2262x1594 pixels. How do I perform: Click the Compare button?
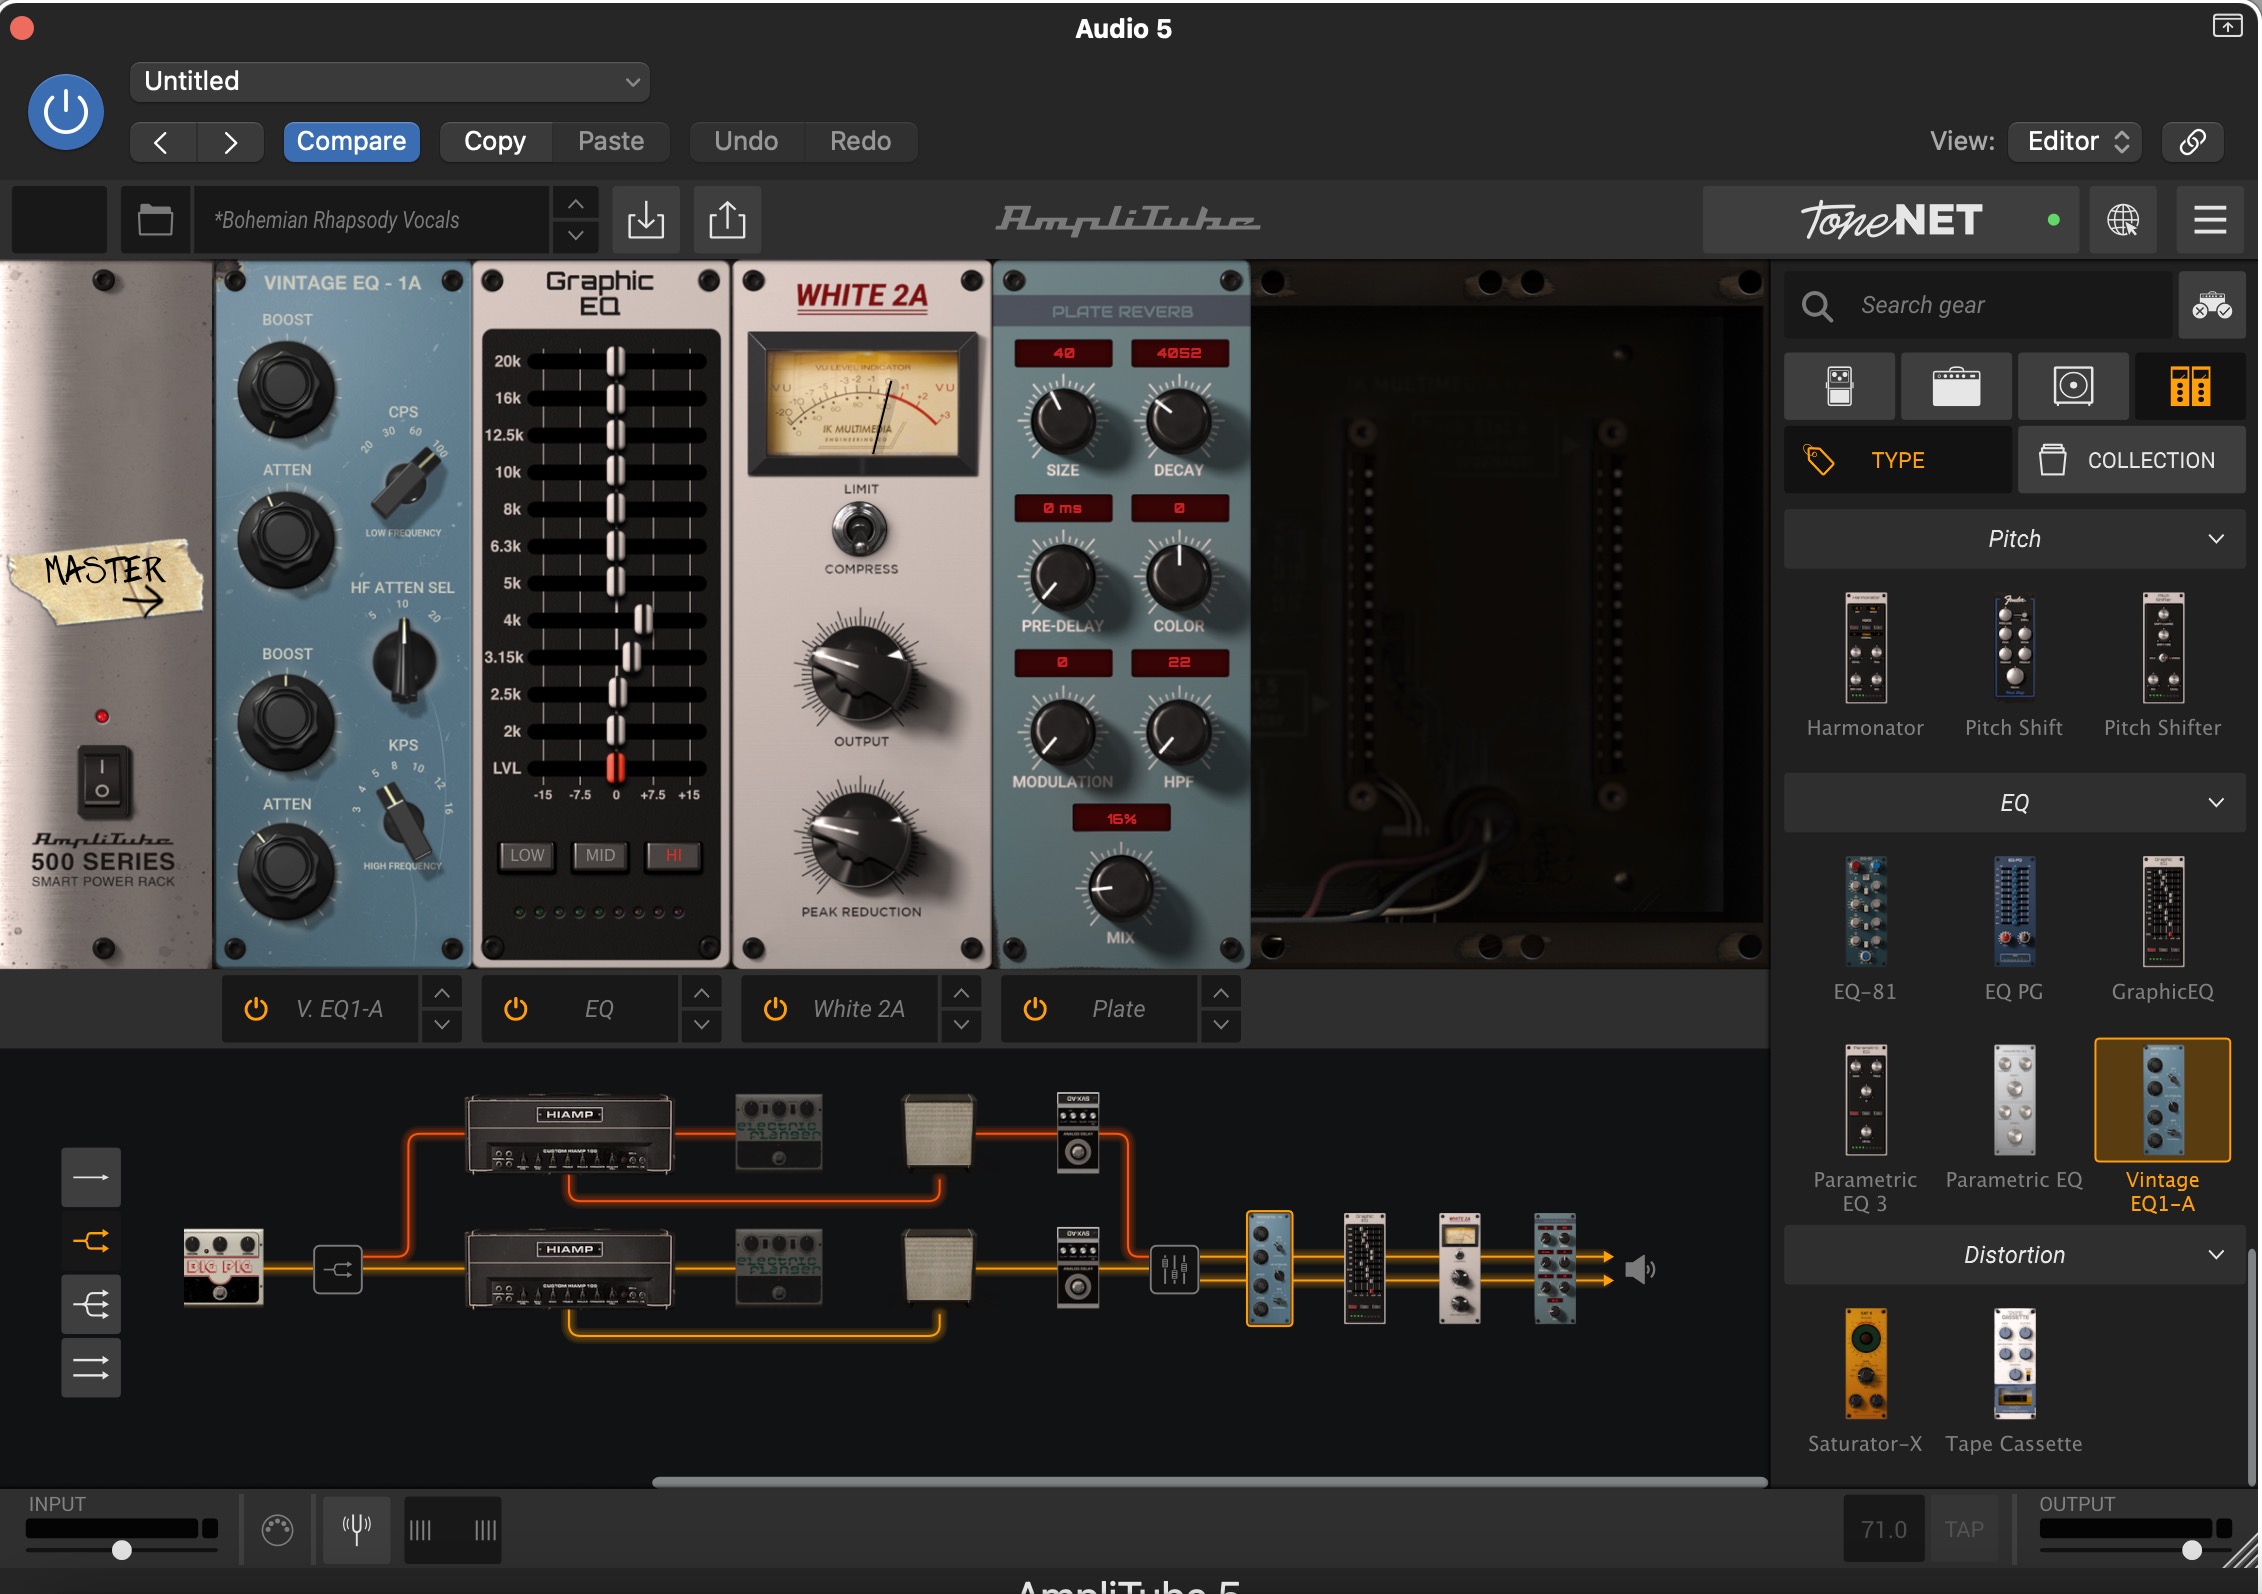(351, 142)
